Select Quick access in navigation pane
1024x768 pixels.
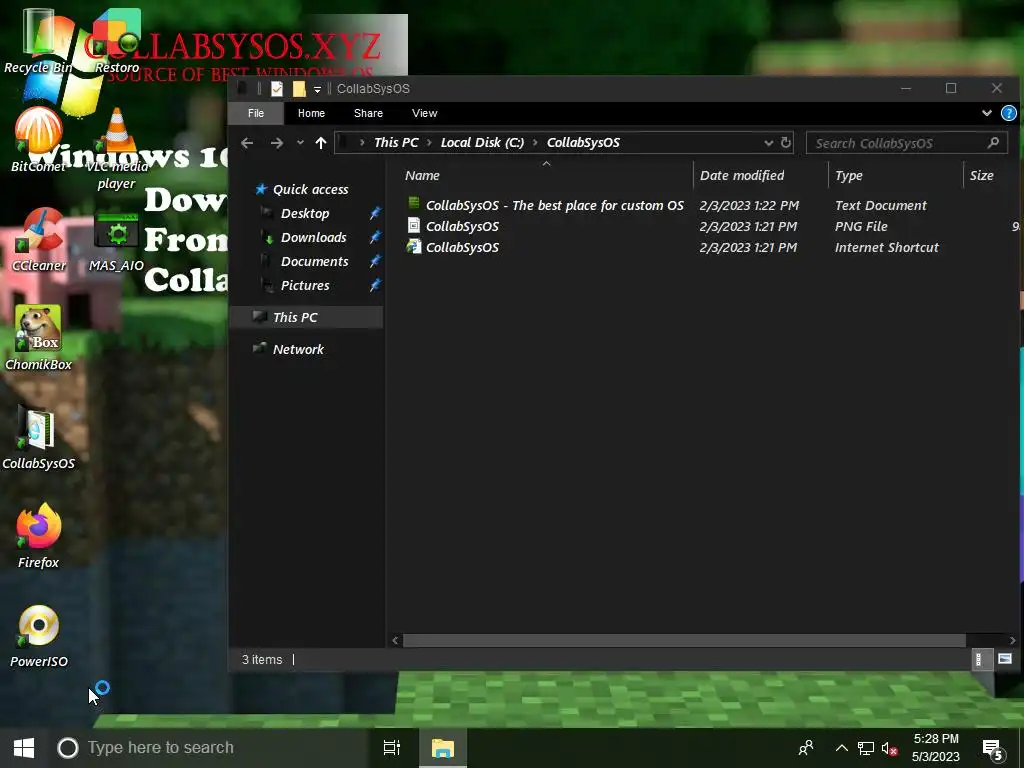point(311,189)
